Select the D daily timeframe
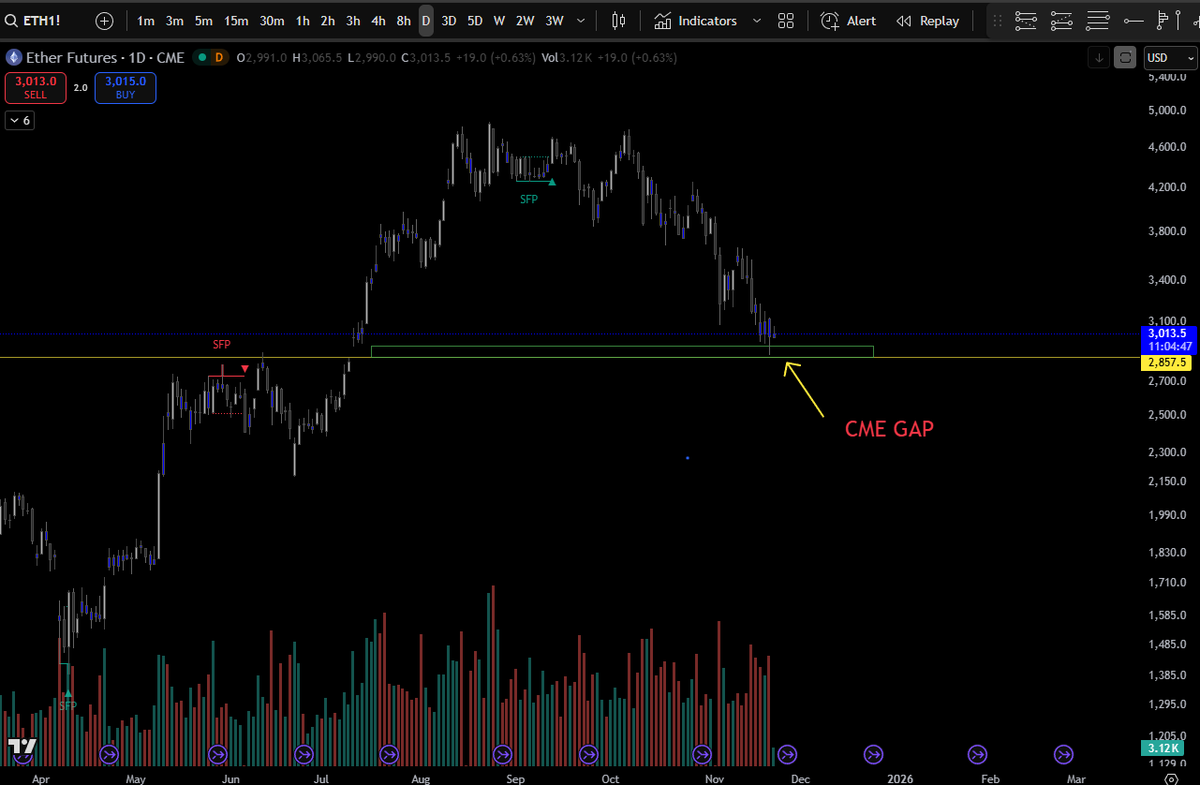 click(x=426, y=20)
